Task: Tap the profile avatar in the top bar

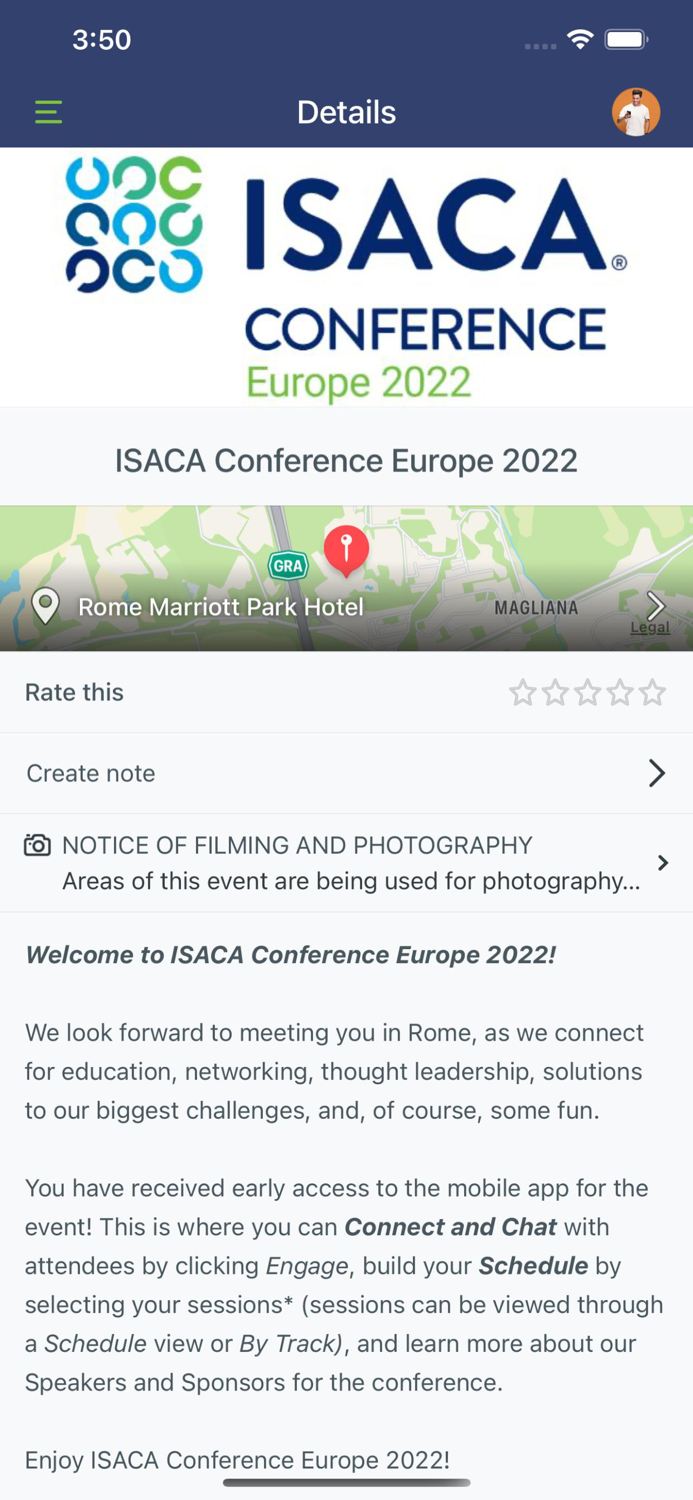Action: 637,112
